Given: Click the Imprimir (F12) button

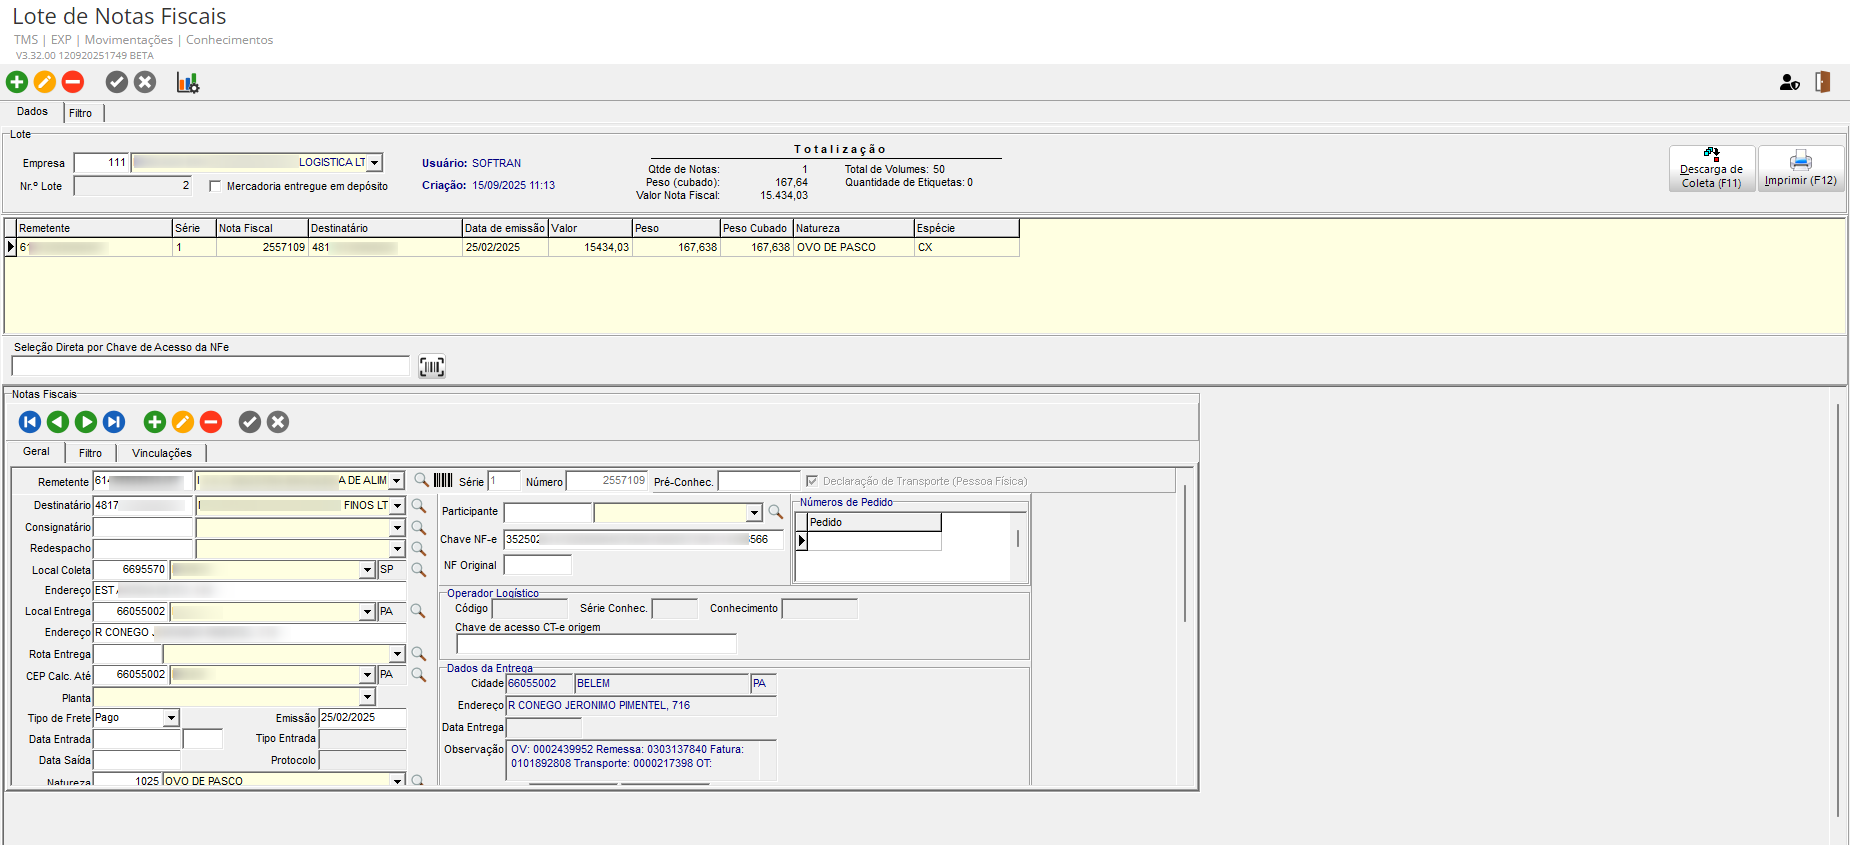Looking at the screenshot, I should (1800, 169).
